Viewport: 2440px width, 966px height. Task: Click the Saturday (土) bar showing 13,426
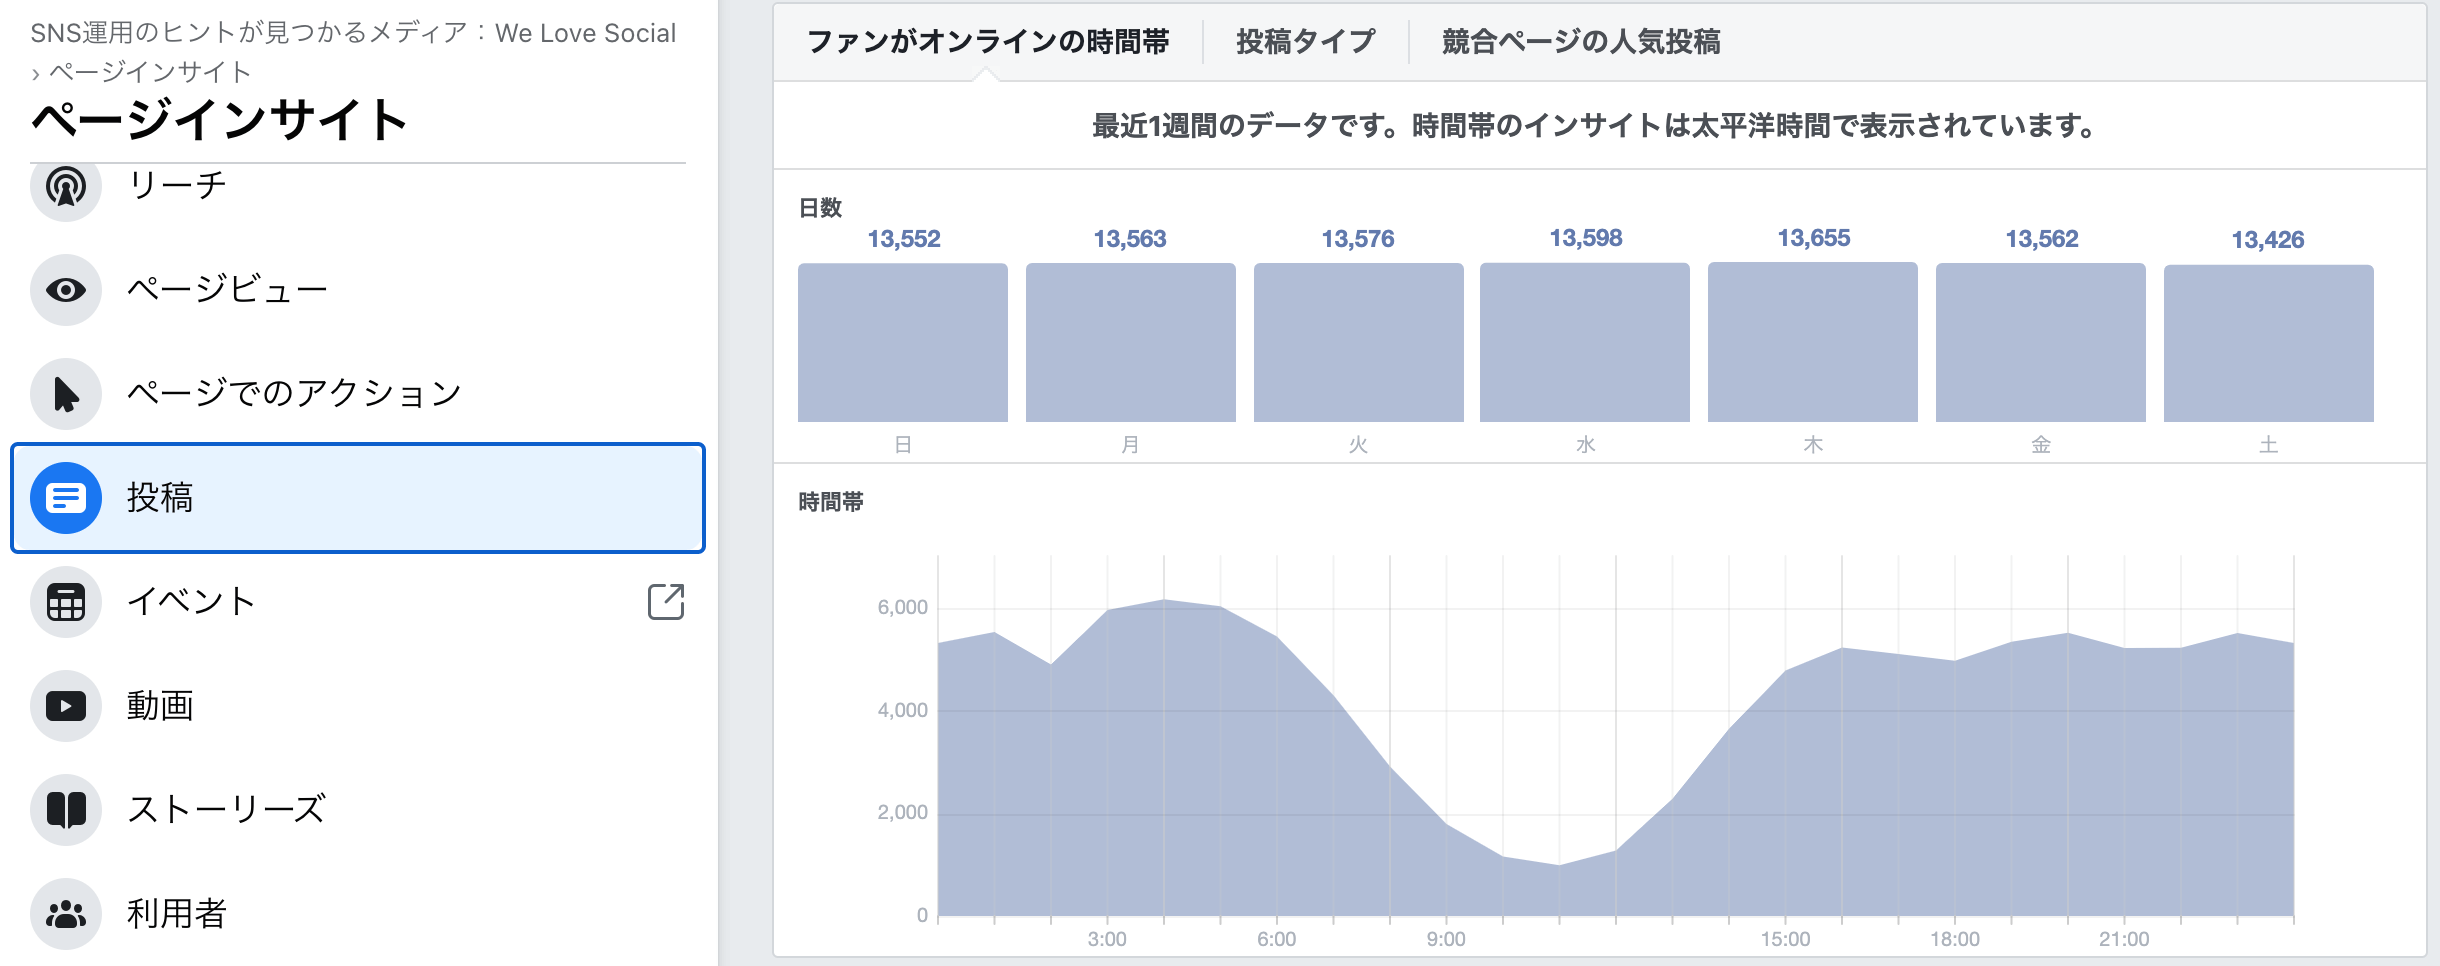[x=2268, y=343]
